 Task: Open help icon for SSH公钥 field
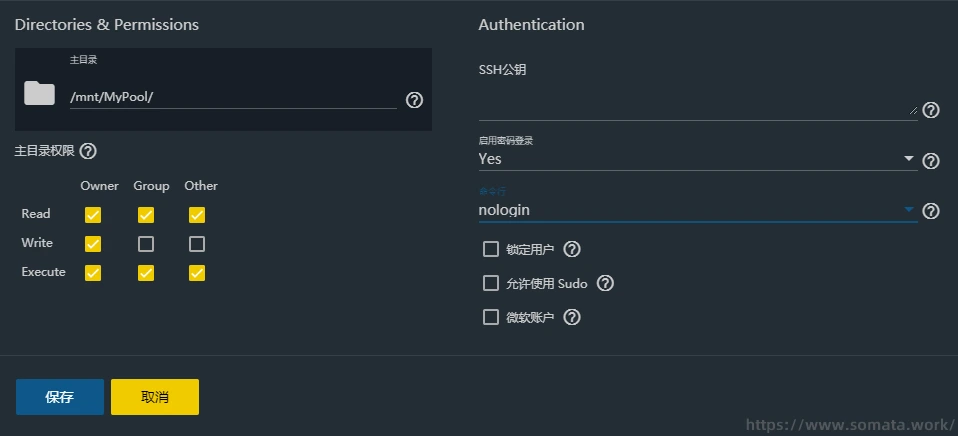(x=931, y=110)
